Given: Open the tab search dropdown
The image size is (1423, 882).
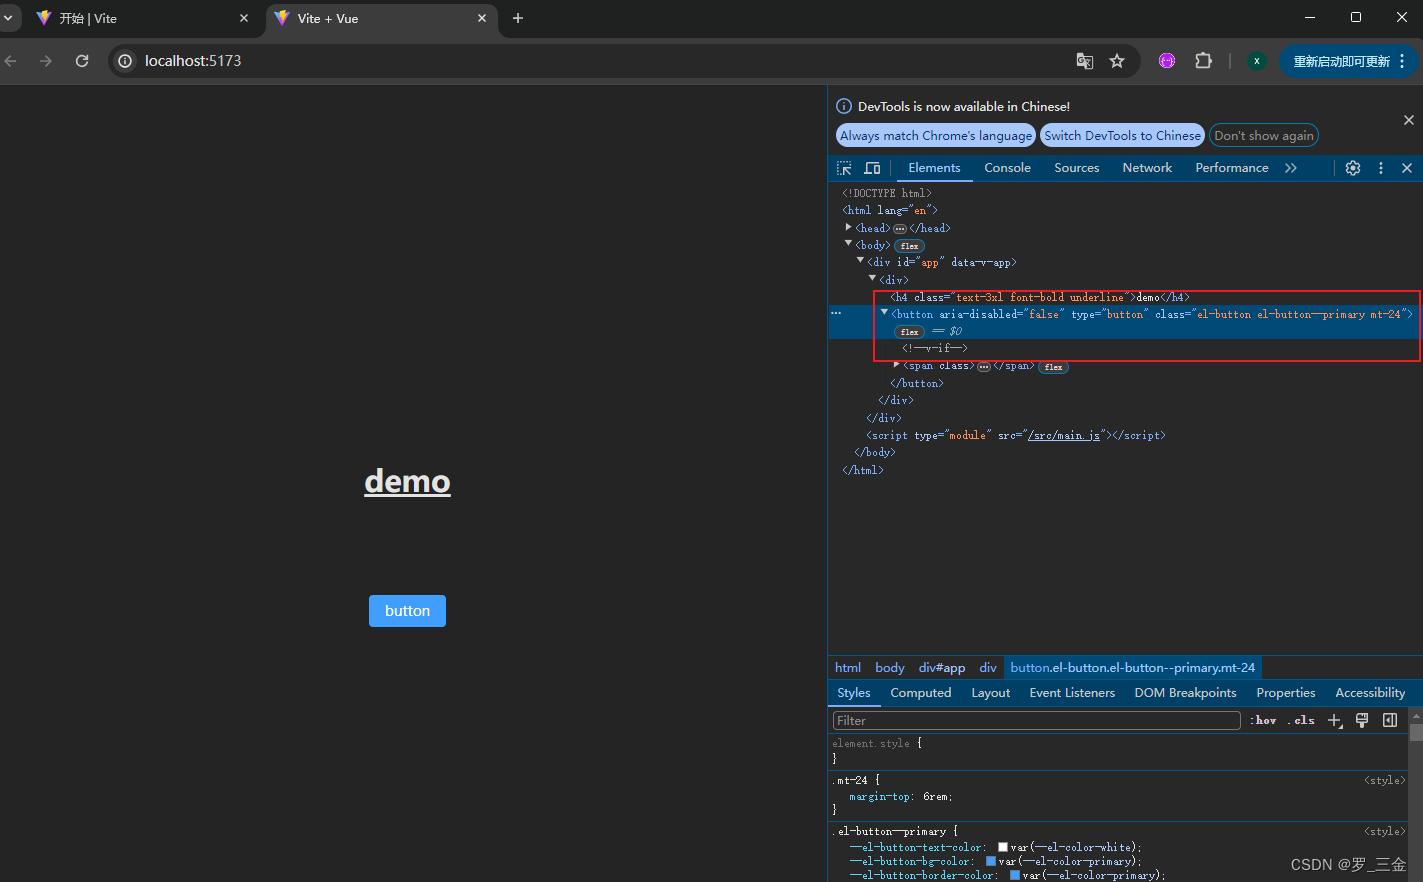Looking at the screenshot, I should click(8, 18).
